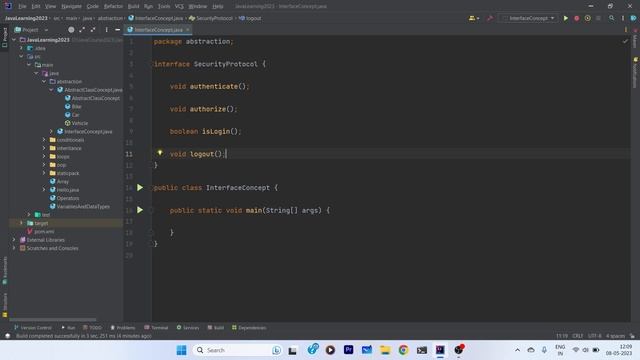Open the Project view selector dropdown
The image size is (640, 360).
click(31, 30)
